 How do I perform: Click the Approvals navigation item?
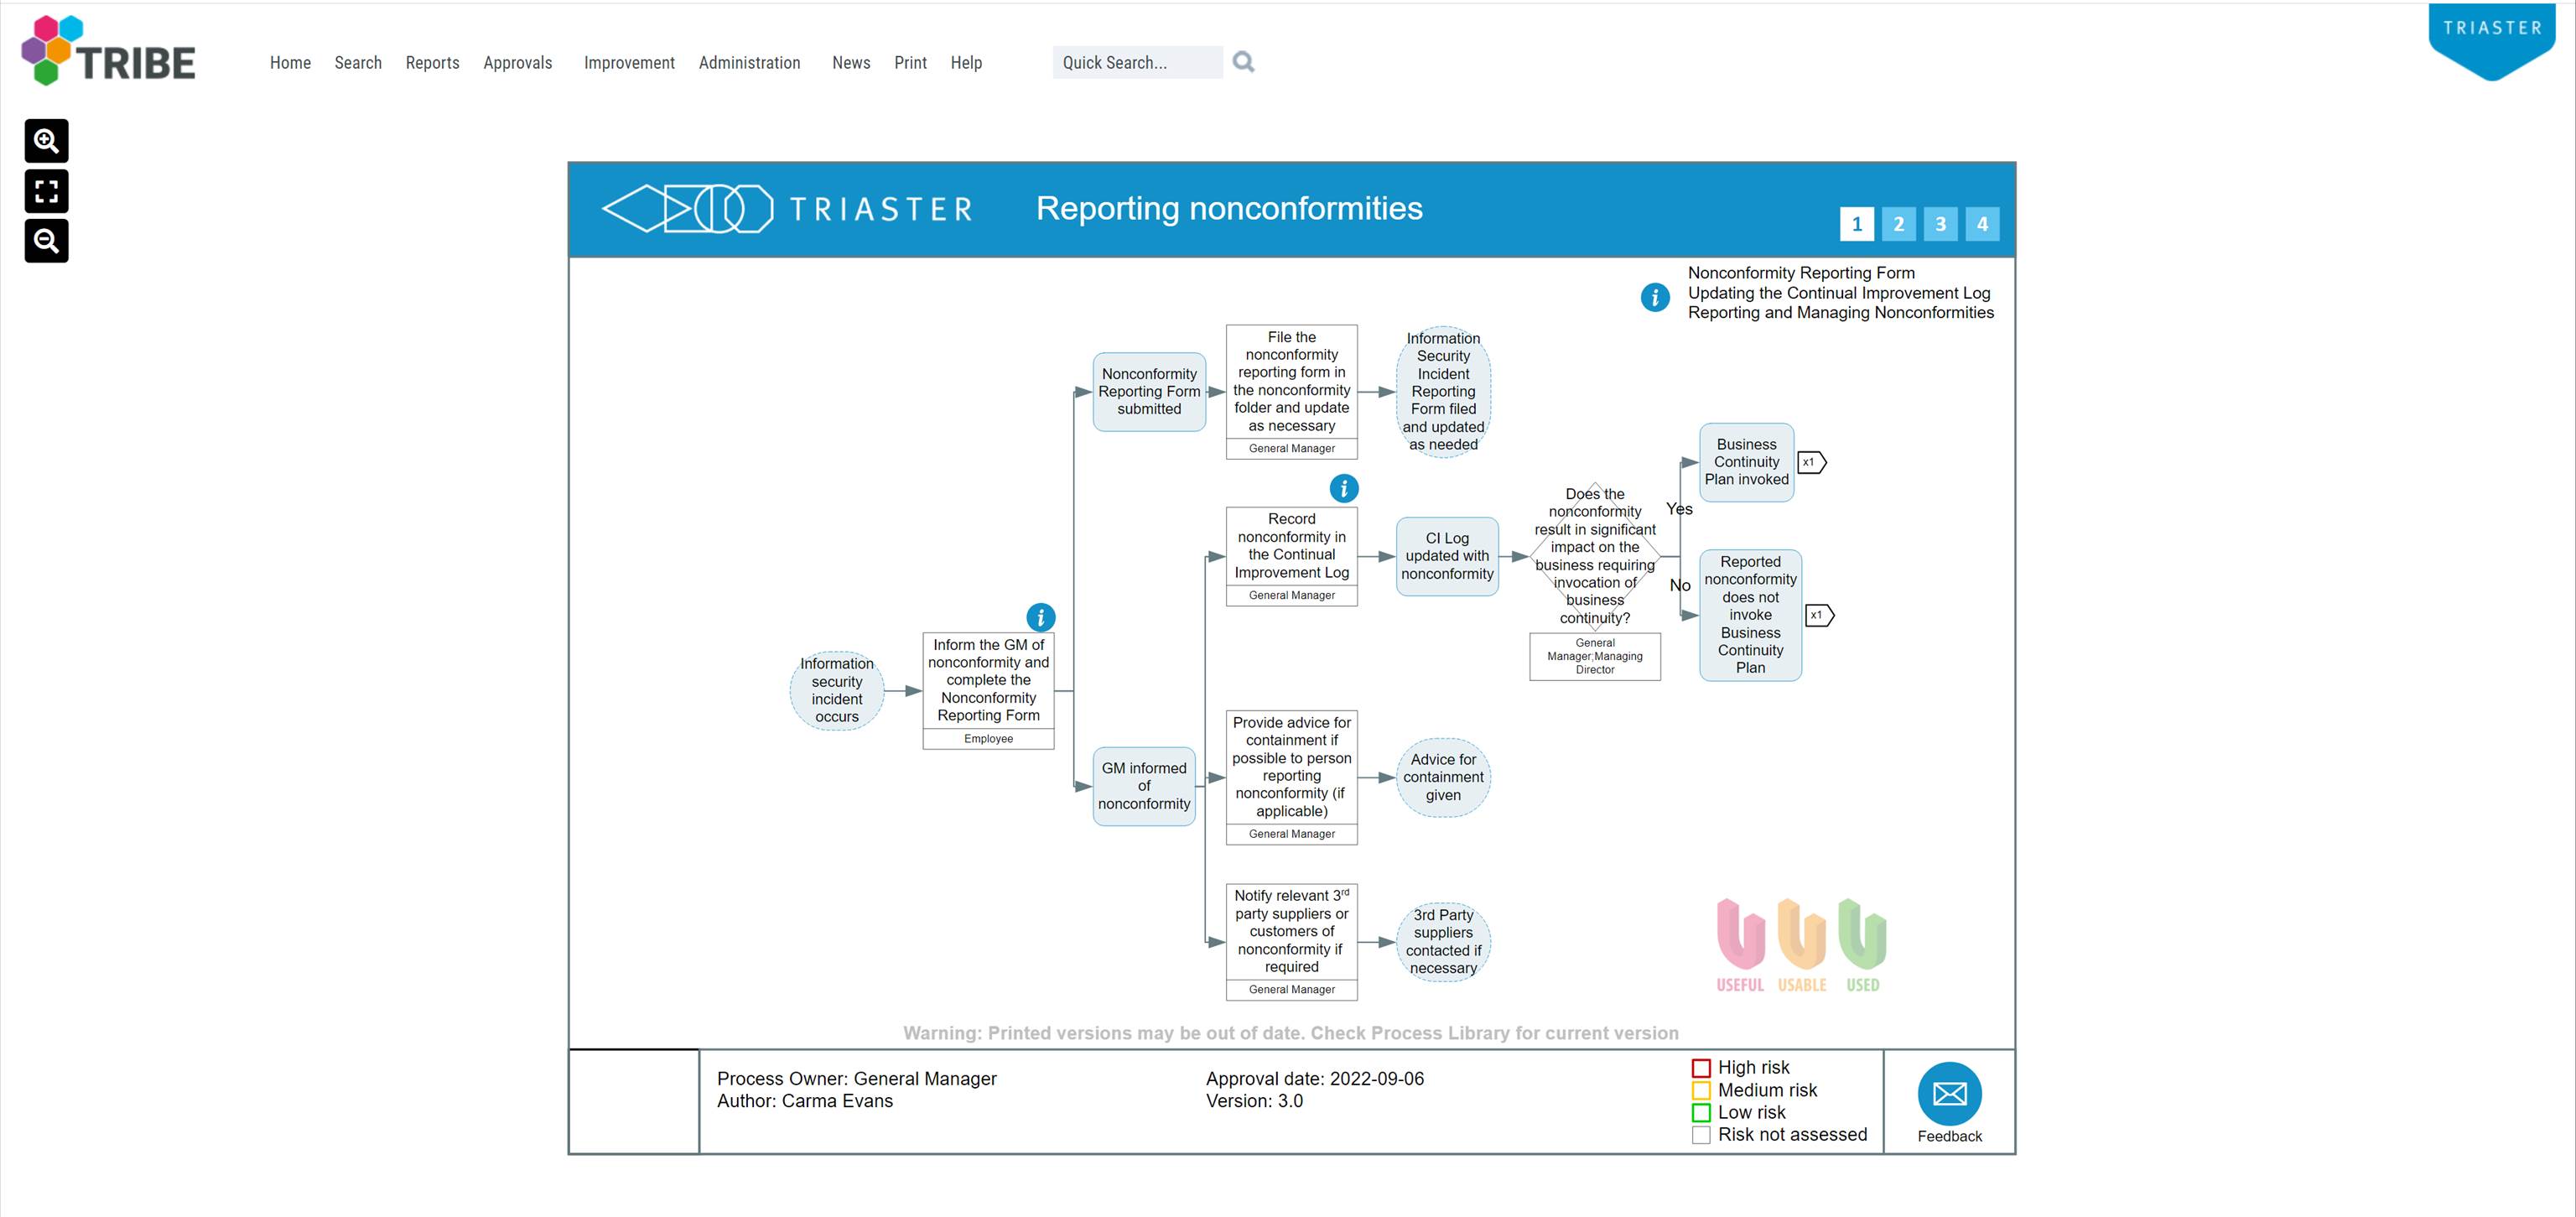pos(518,62)
